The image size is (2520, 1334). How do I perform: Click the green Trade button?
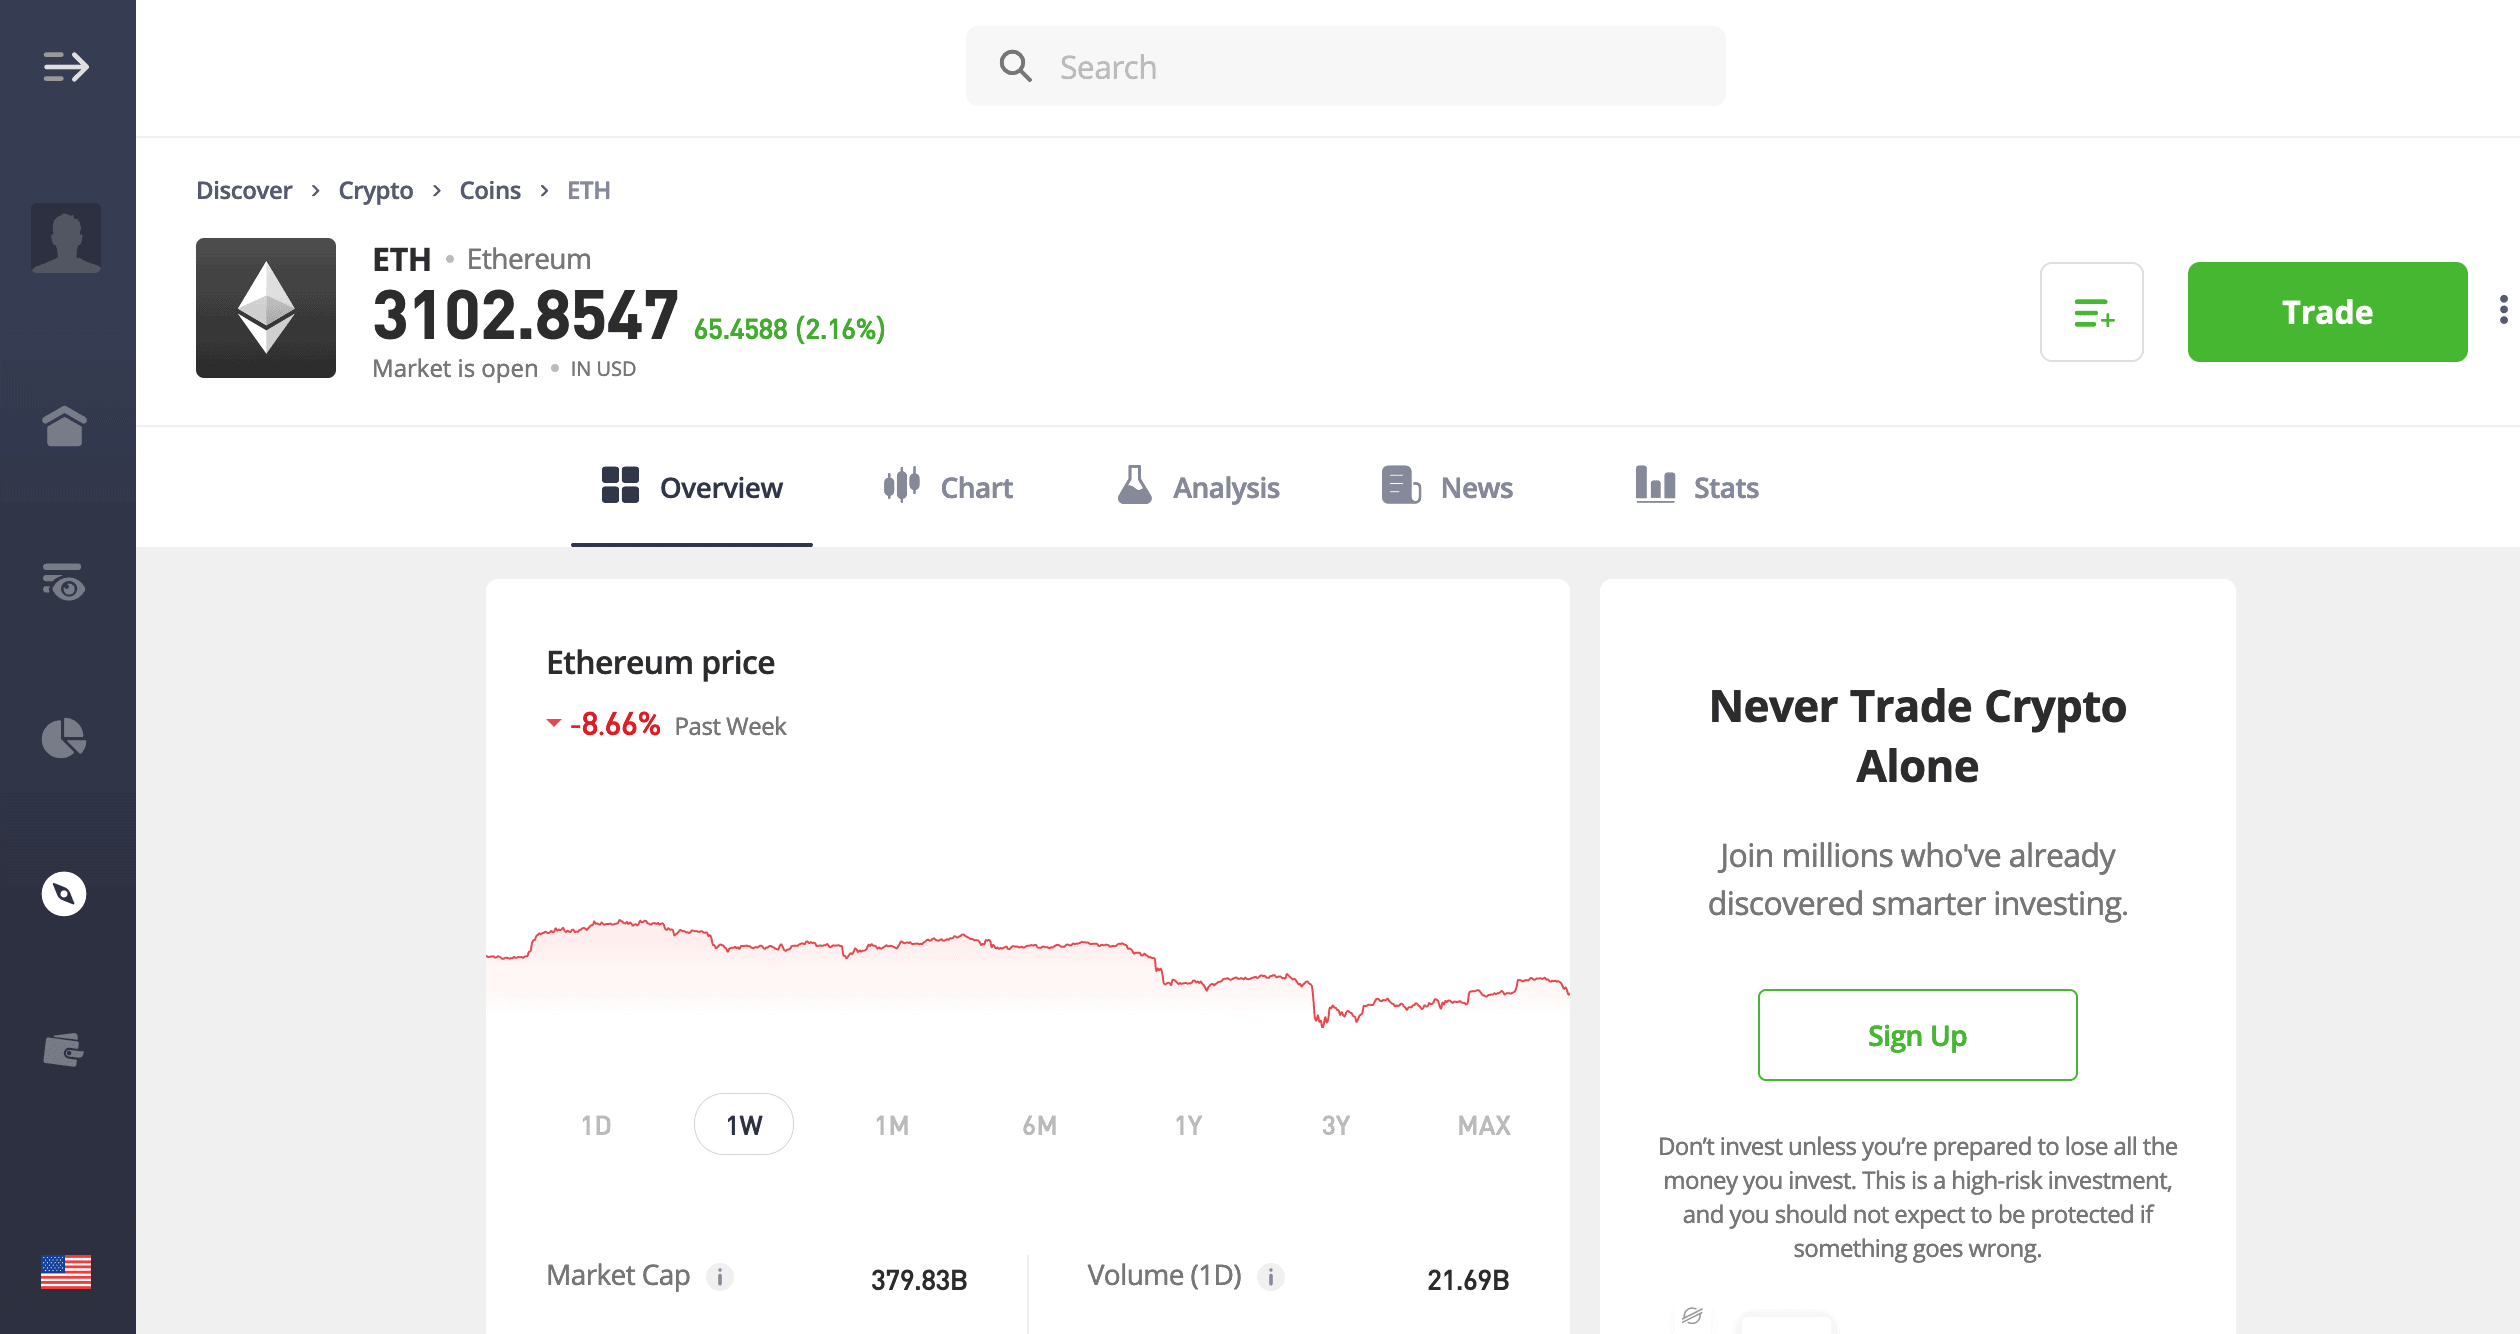click(2328, 312)
